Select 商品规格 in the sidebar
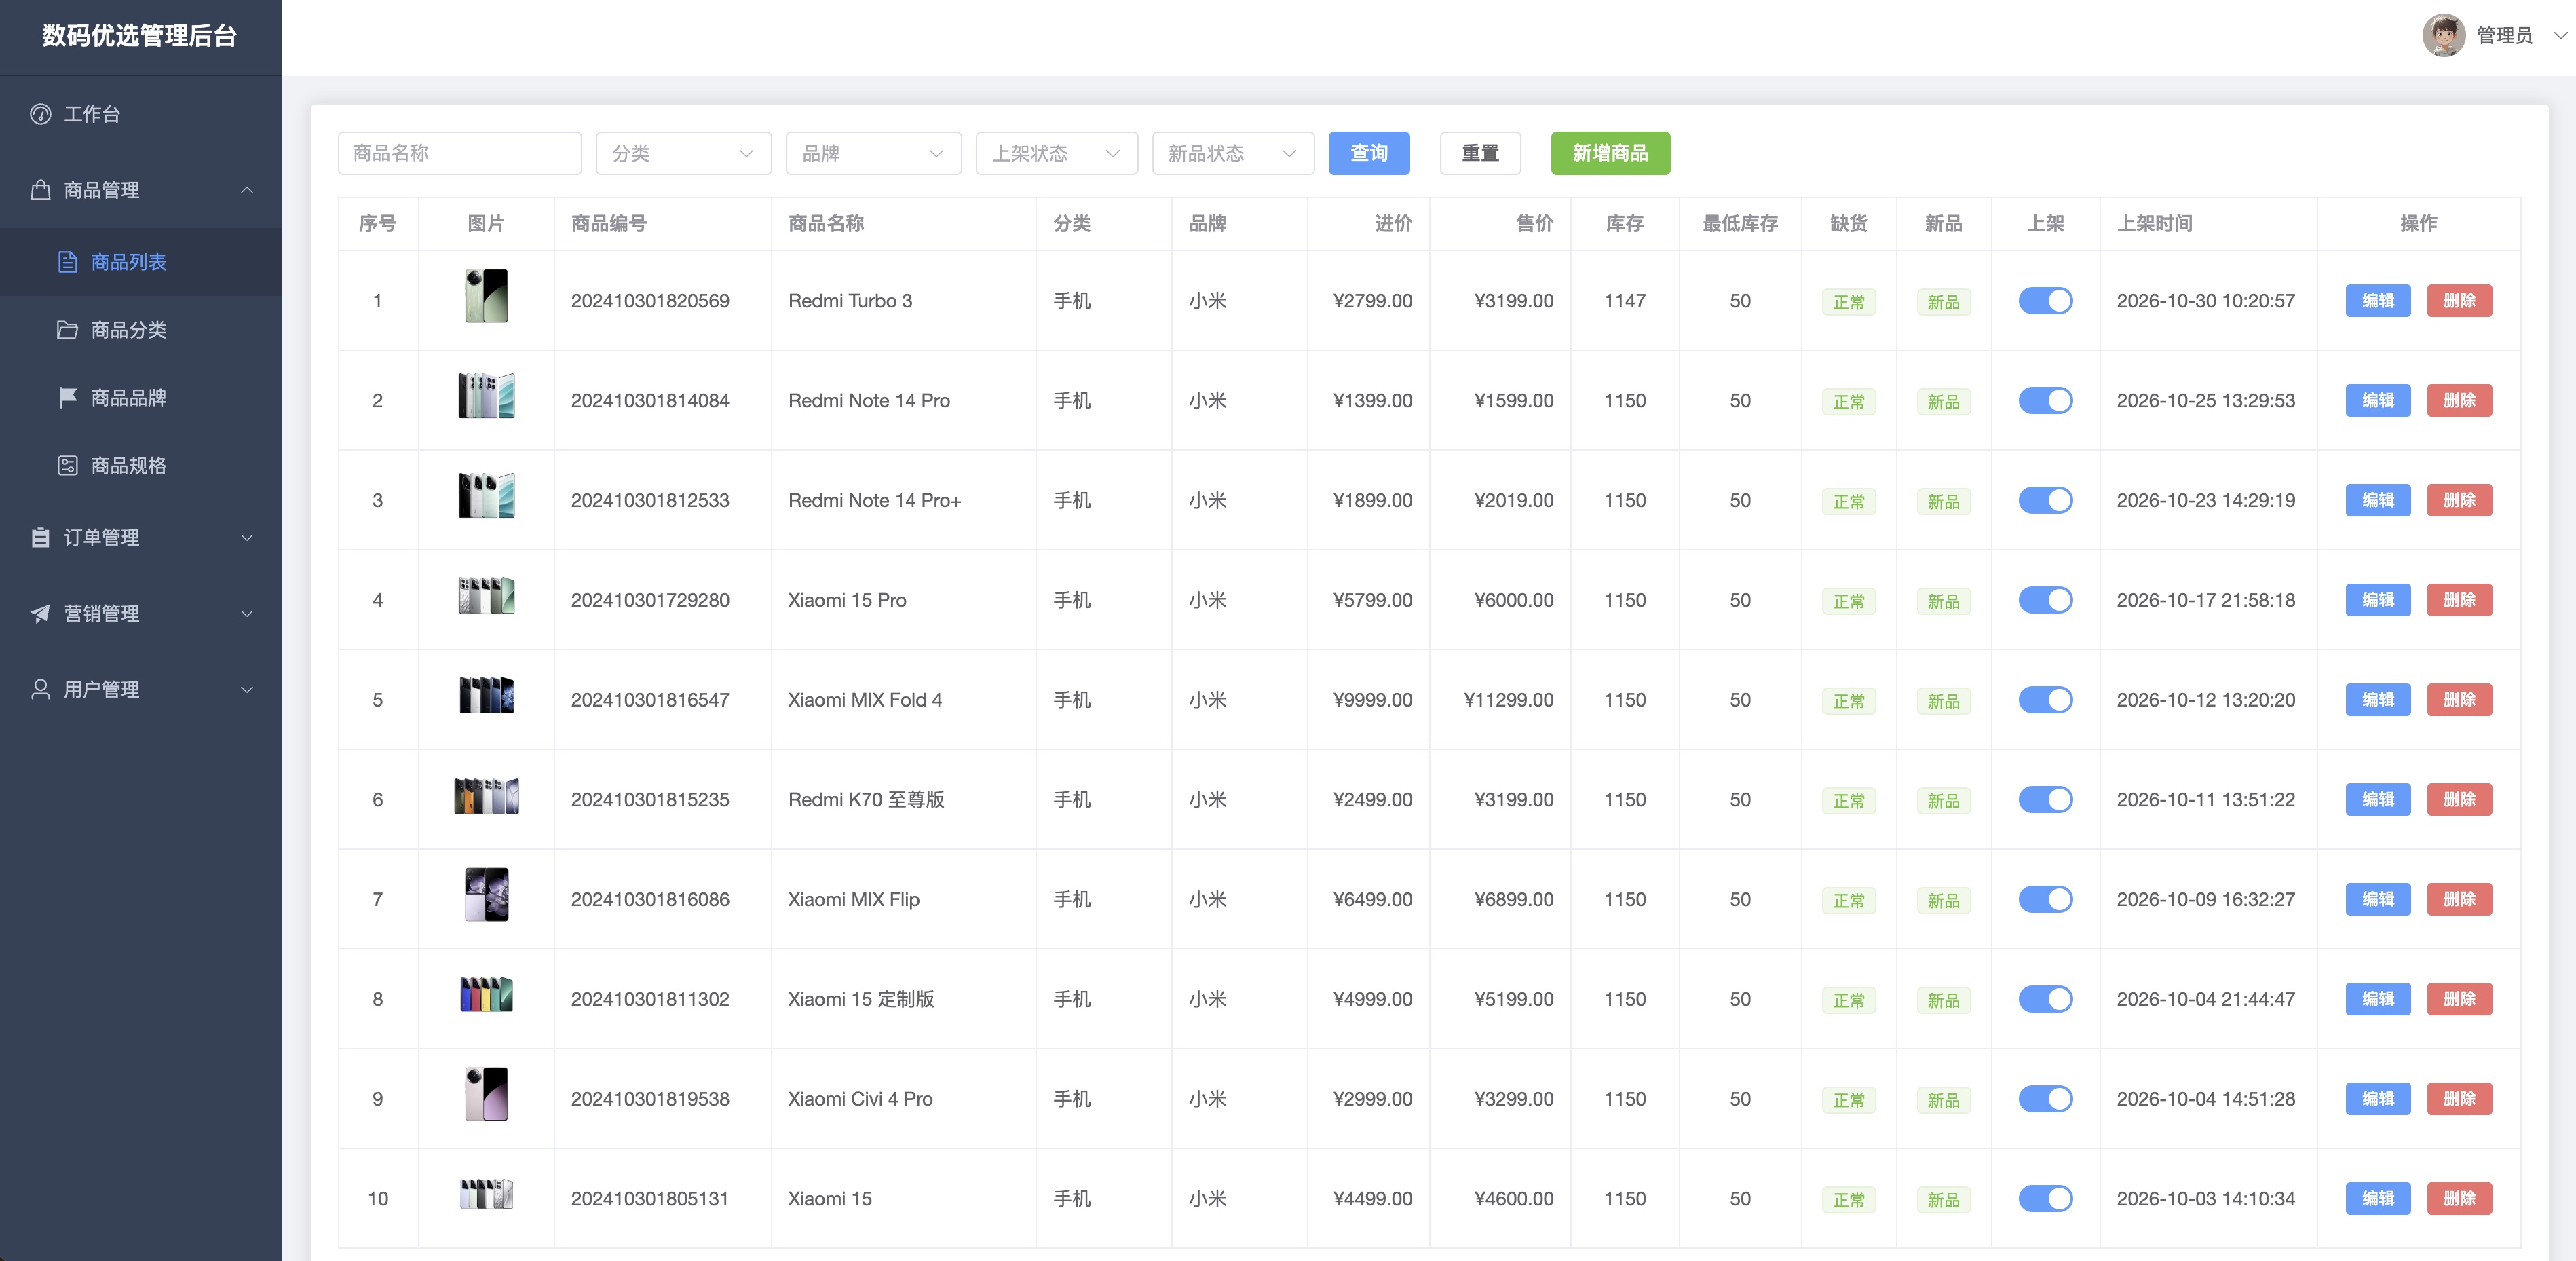This screenshot has width=2576, height=1261. pyautogui.click(x=141, y=466)
